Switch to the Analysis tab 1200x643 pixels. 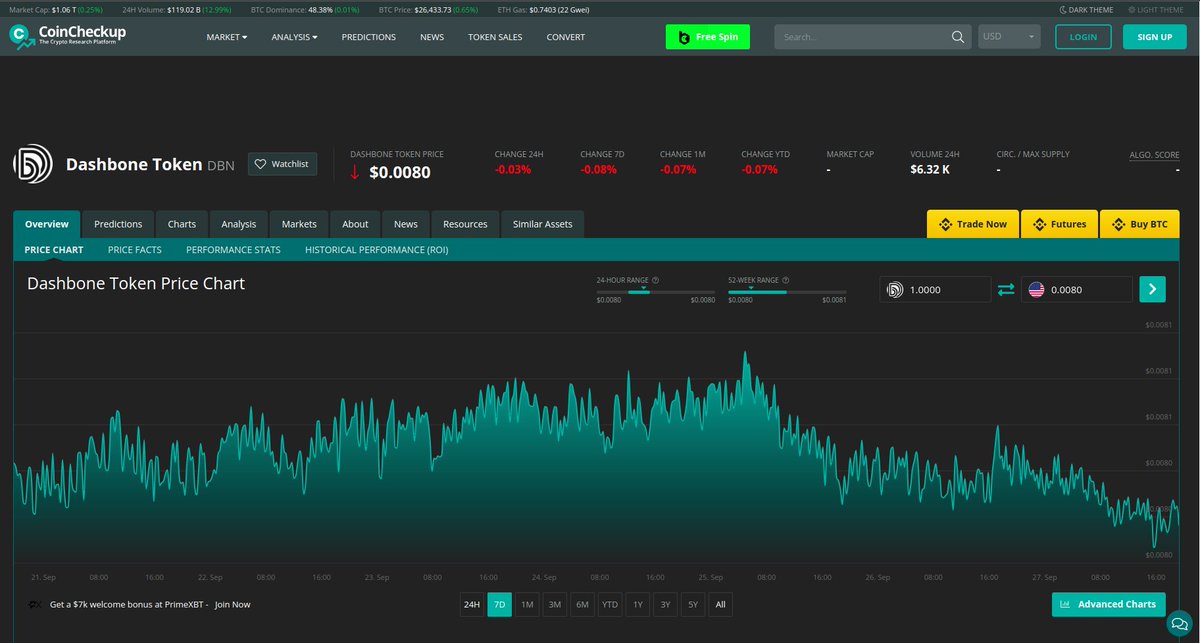[239, 224]
